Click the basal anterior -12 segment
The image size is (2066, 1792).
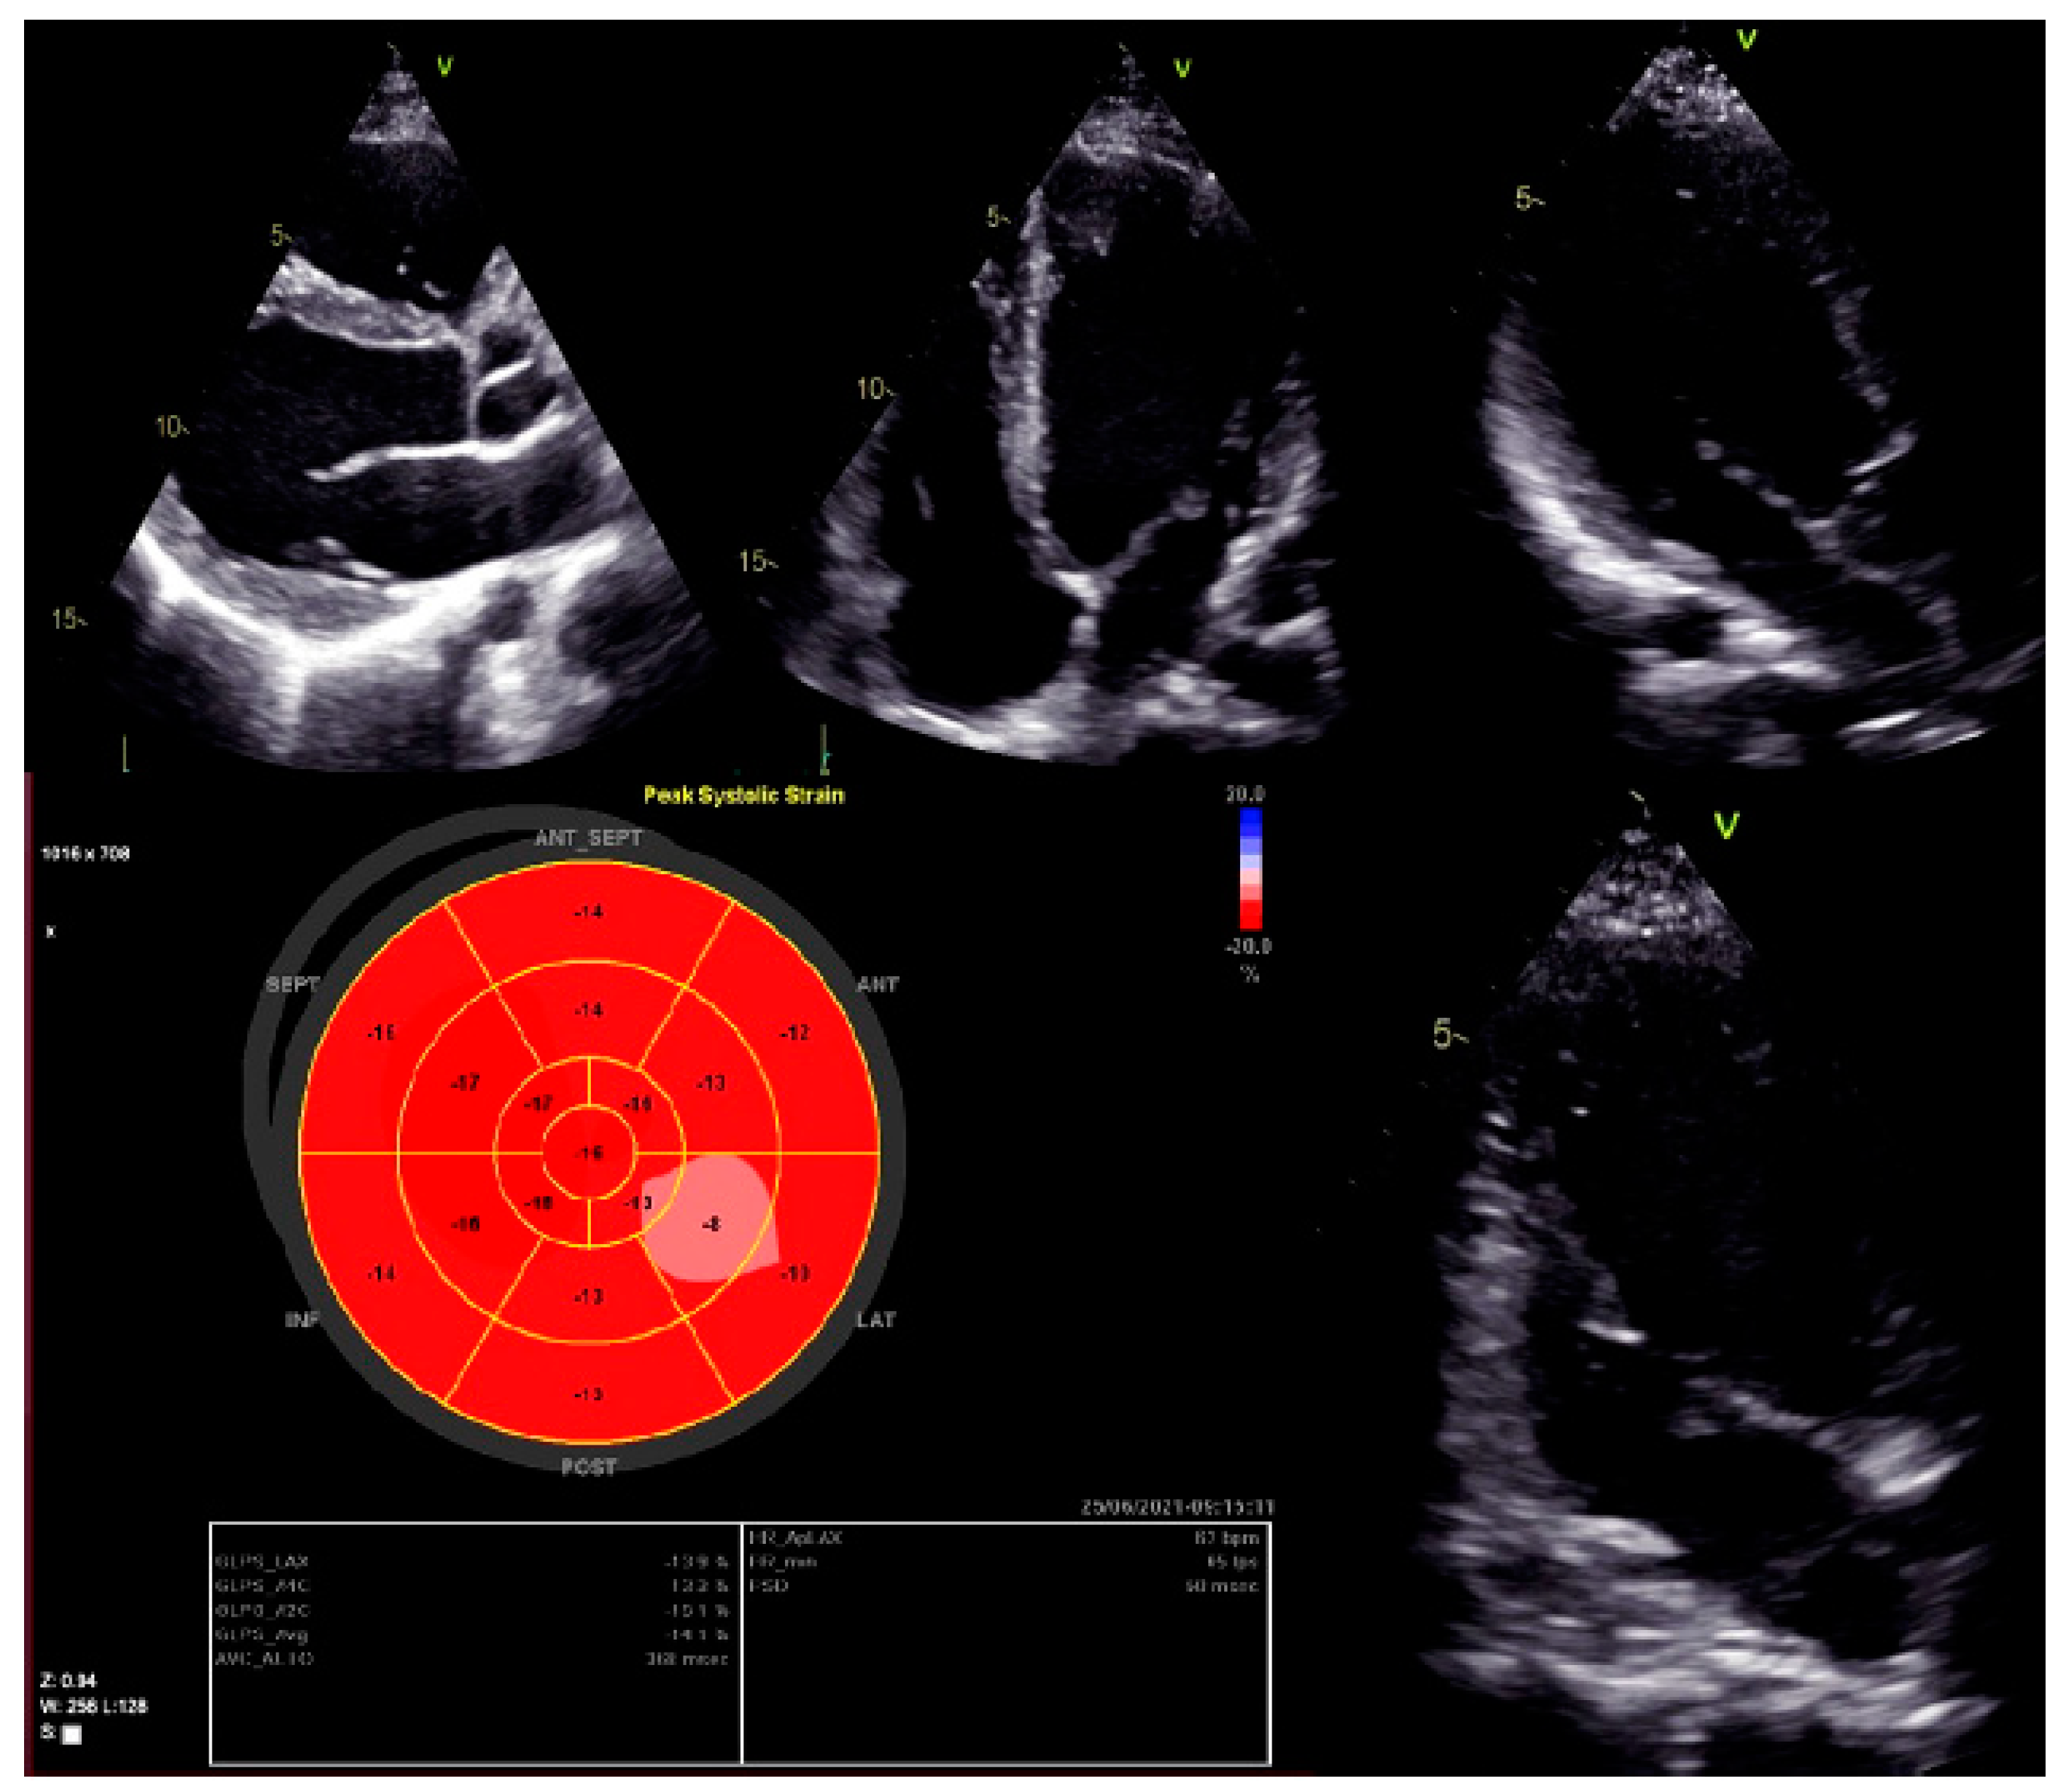[x=795, y=1032]
